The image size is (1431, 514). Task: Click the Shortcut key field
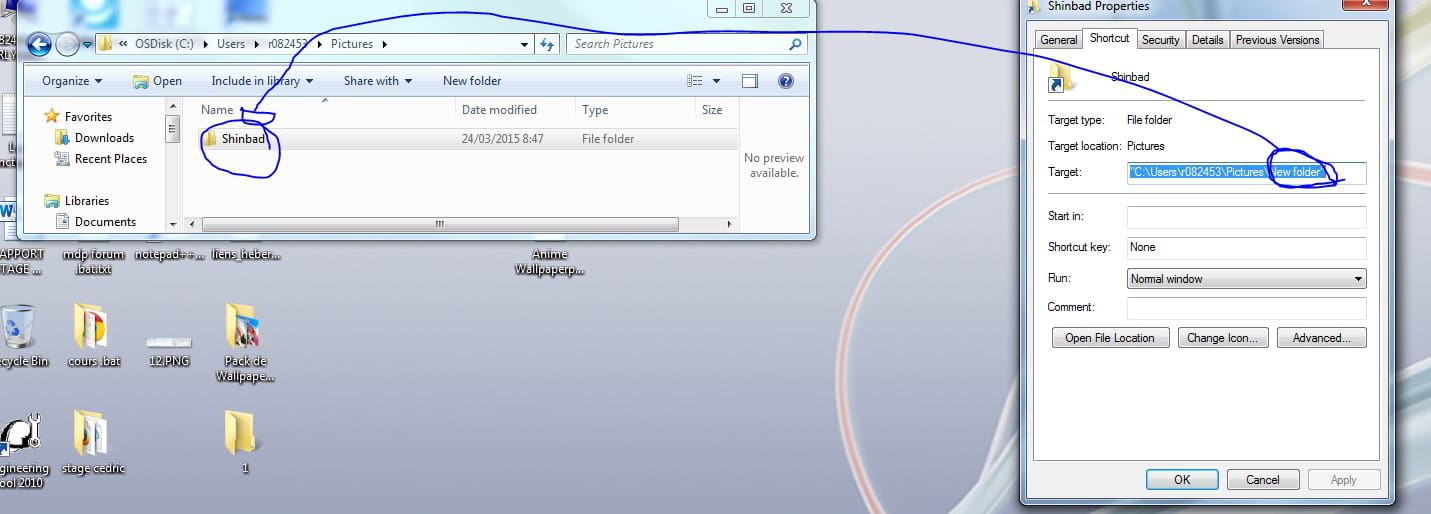(1246, 247)
